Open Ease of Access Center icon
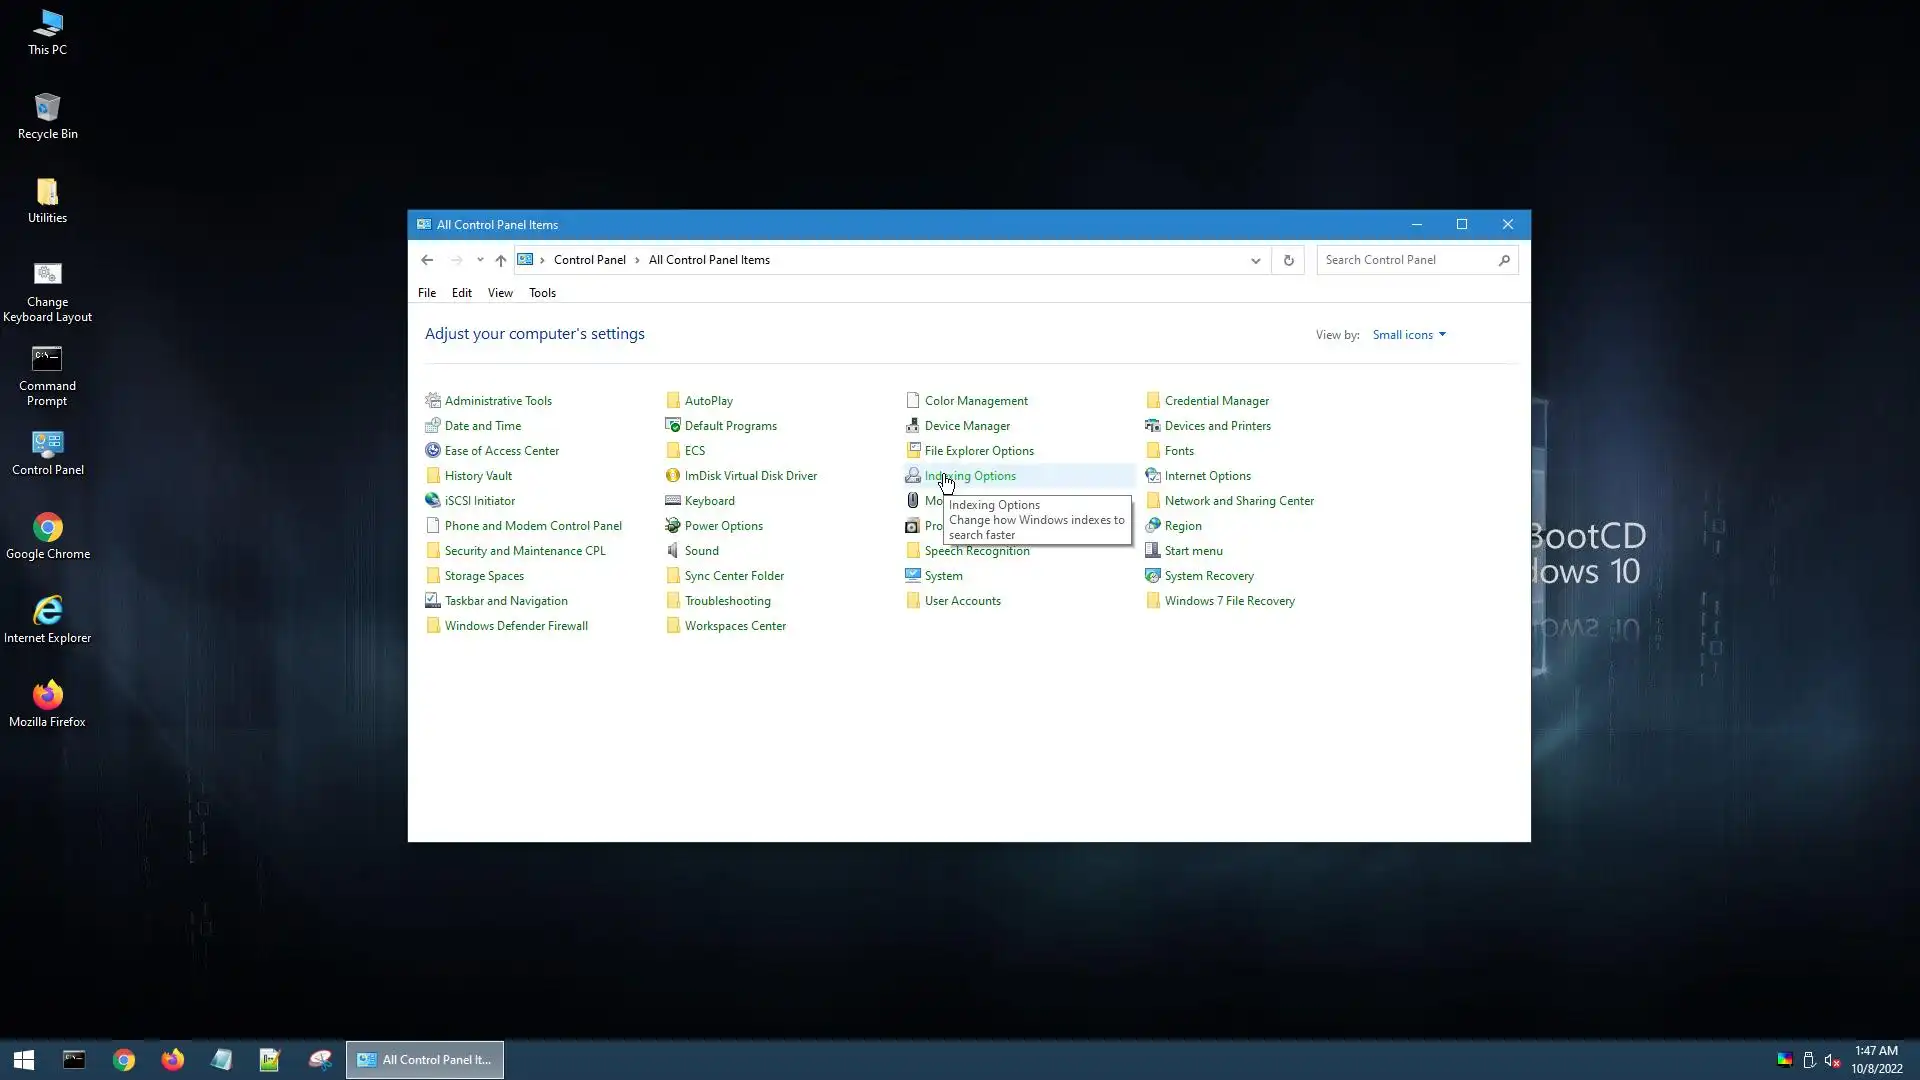The height and width of the screenshot is (1080, 1920). click(501, 450)
